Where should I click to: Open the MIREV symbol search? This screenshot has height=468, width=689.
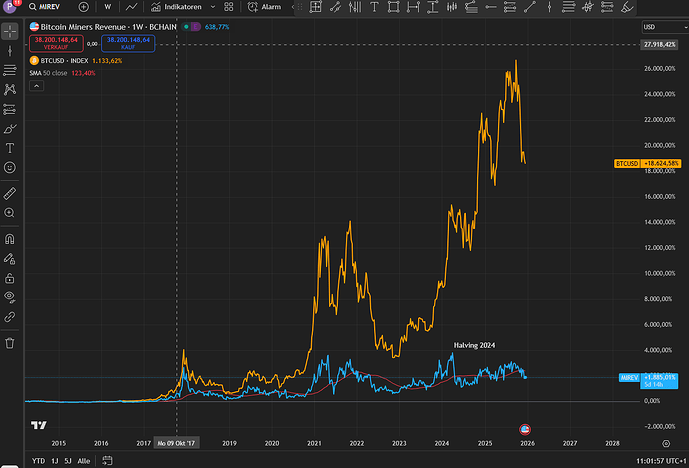tap(44, 7)
